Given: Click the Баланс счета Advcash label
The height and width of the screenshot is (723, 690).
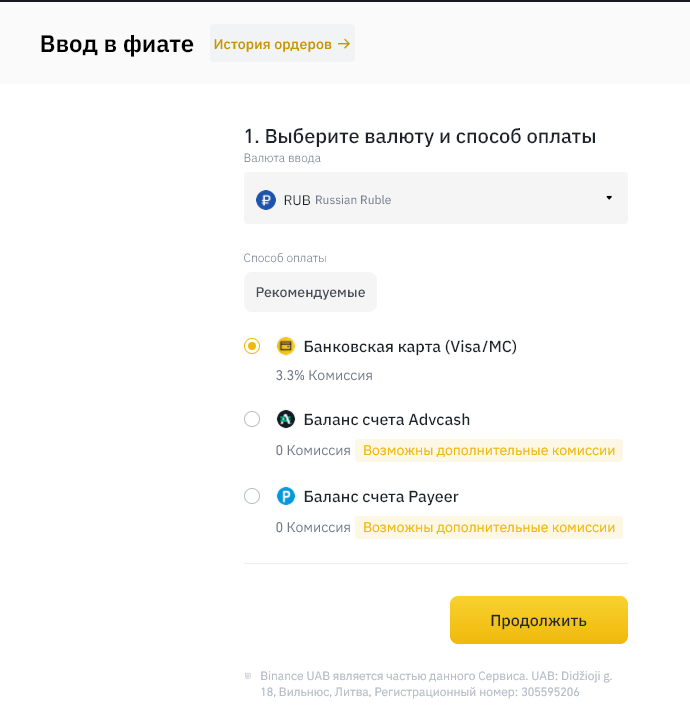Looking at the screenshot, I should tap(387, 419).
